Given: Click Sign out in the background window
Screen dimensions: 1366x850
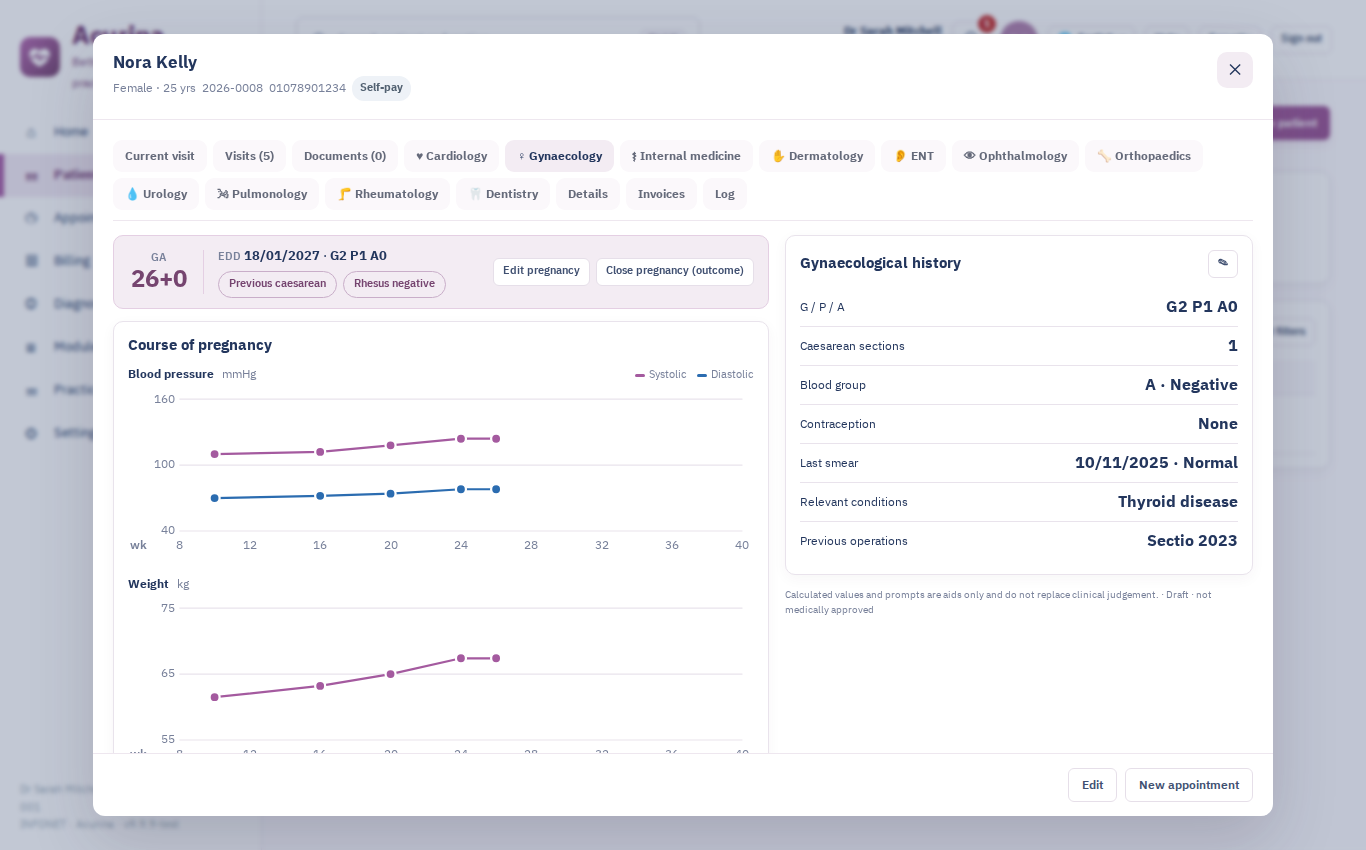Looking at the screenshot, I should click(1301, 38).
